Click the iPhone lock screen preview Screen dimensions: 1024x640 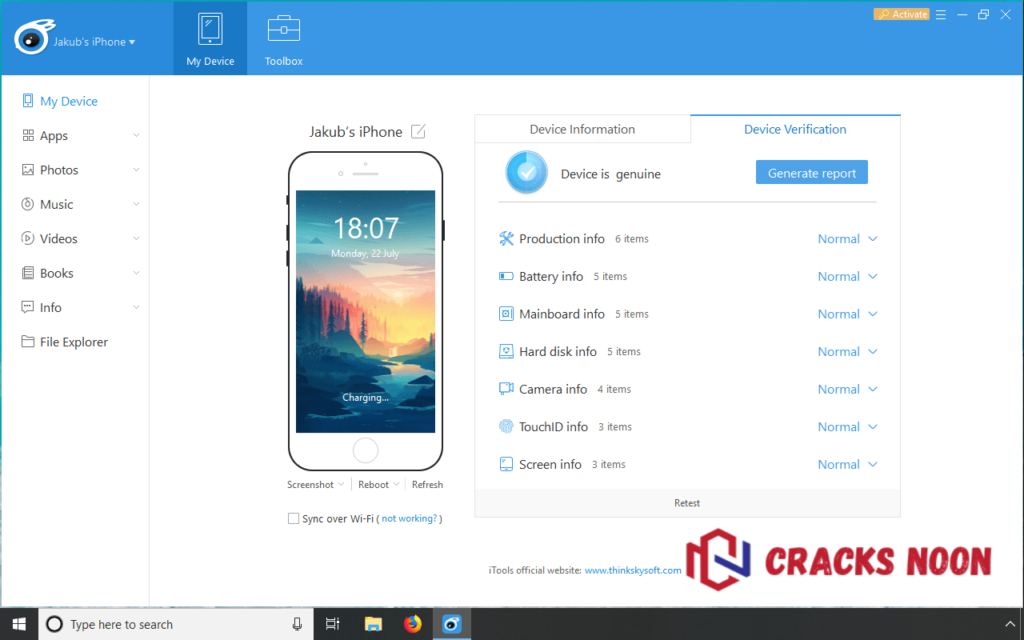[365, 312]
